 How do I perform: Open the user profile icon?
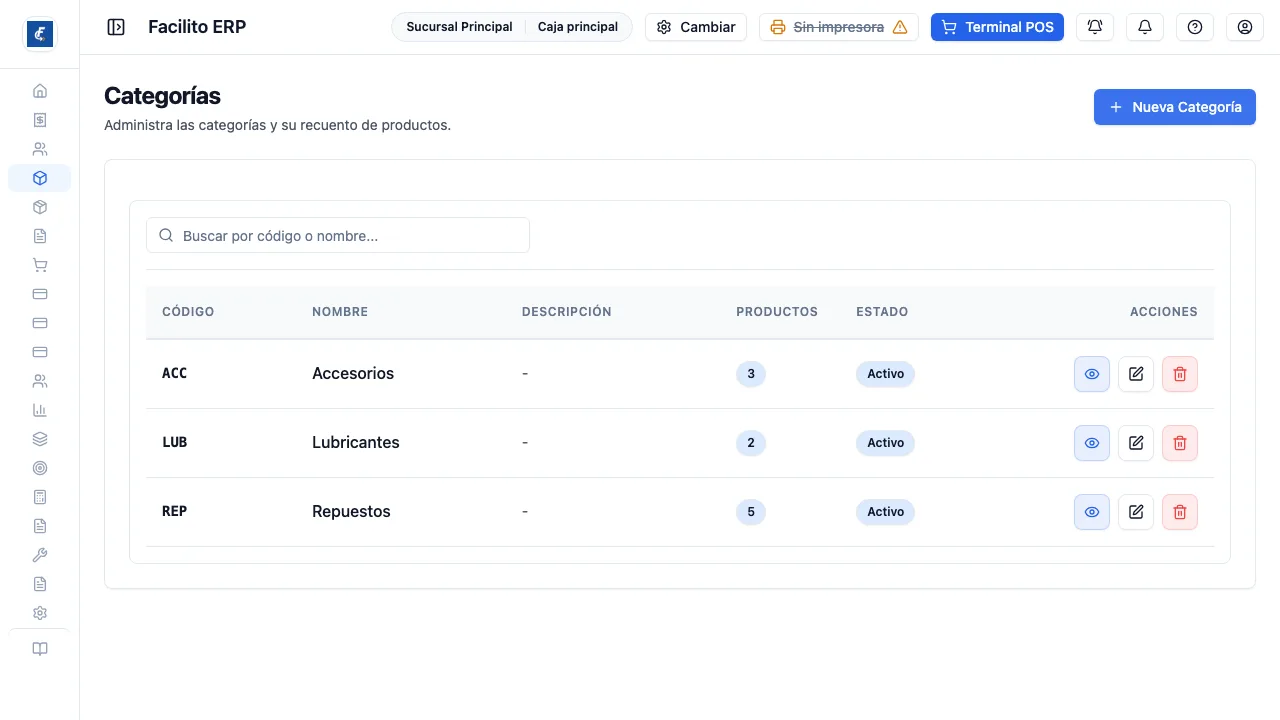(x=1245, y=27)
